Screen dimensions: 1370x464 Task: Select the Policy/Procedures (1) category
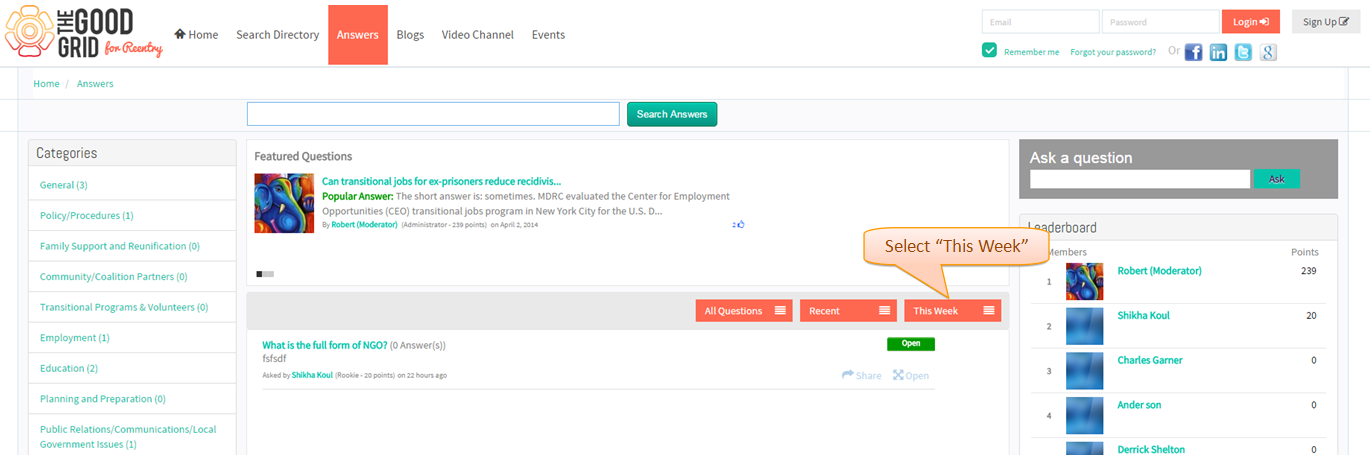click(87, 215)
